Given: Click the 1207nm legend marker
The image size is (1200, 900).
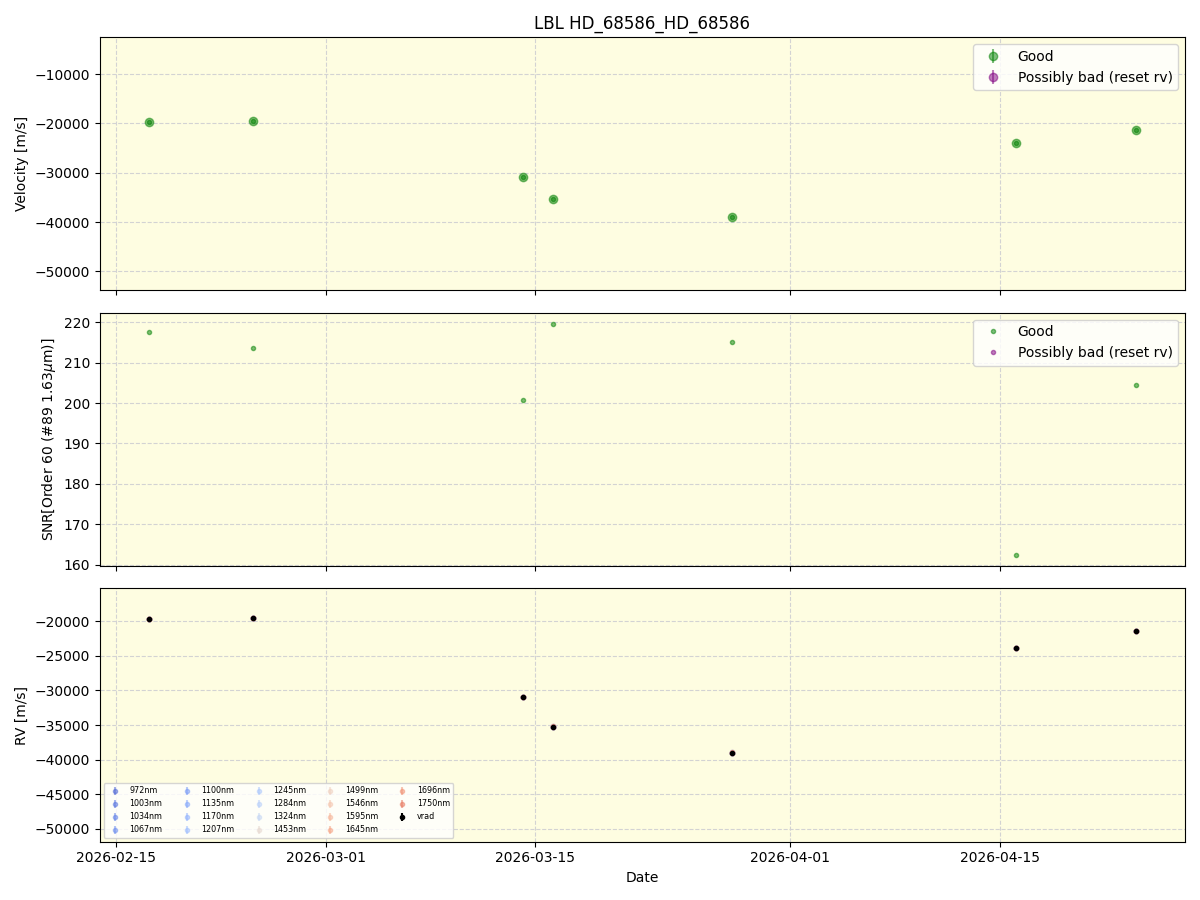Looking at the screenshot, I should click(x=187, y=830).
